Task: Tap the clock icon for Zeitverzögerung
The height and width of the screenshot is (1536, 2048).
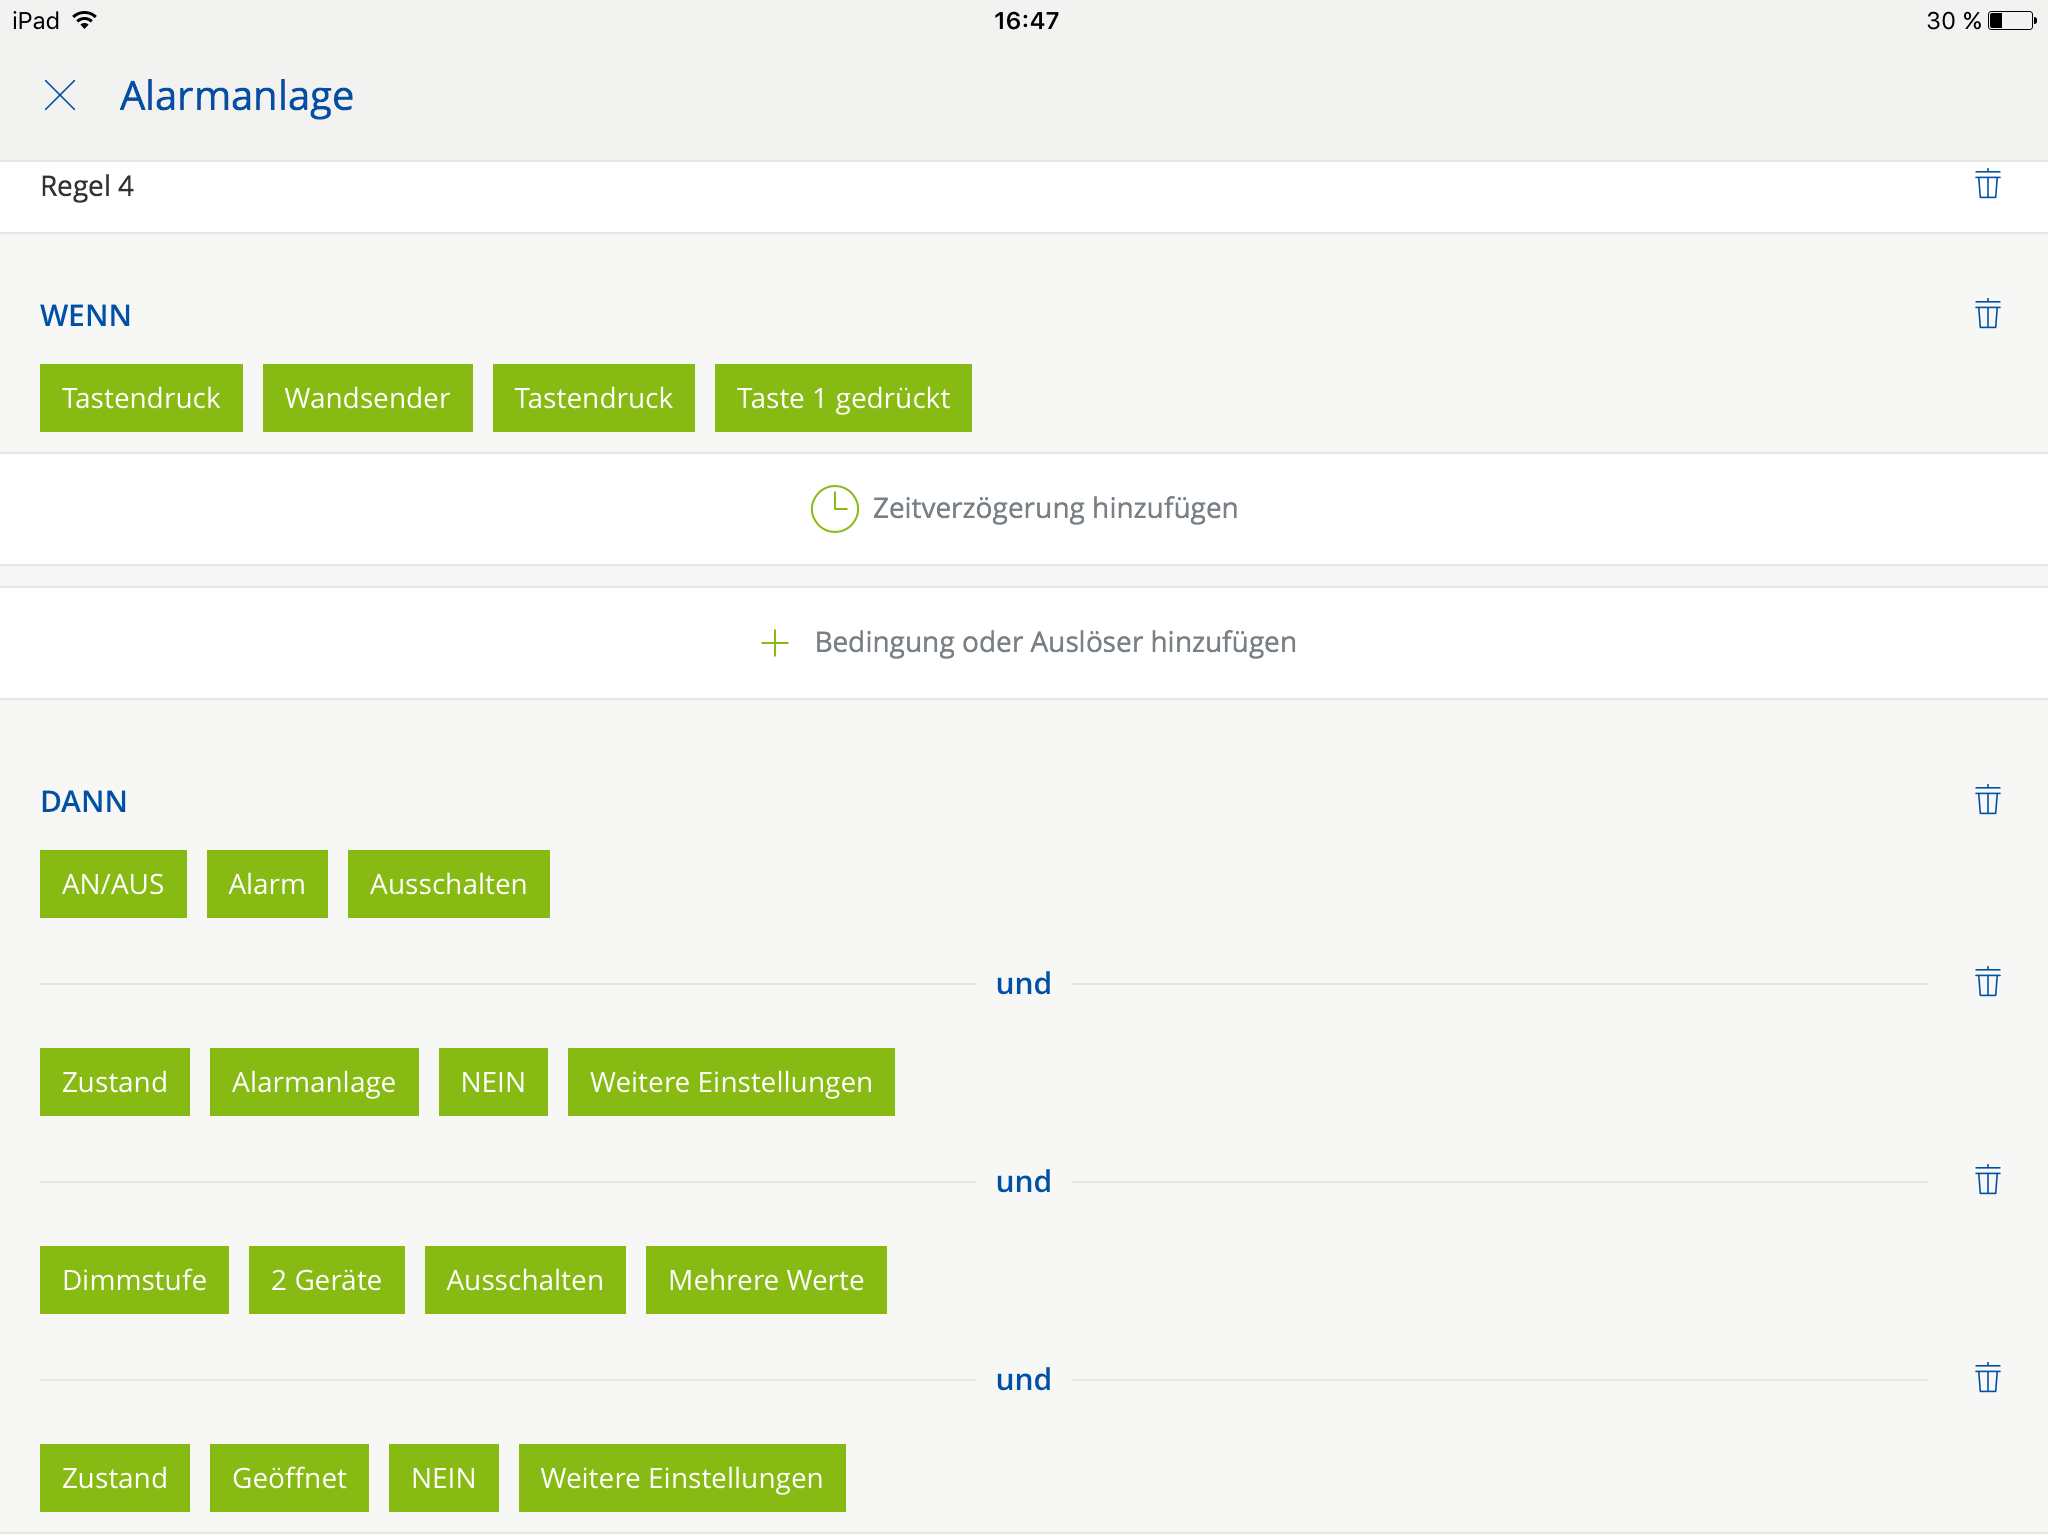Action: [x=834, y=509]
